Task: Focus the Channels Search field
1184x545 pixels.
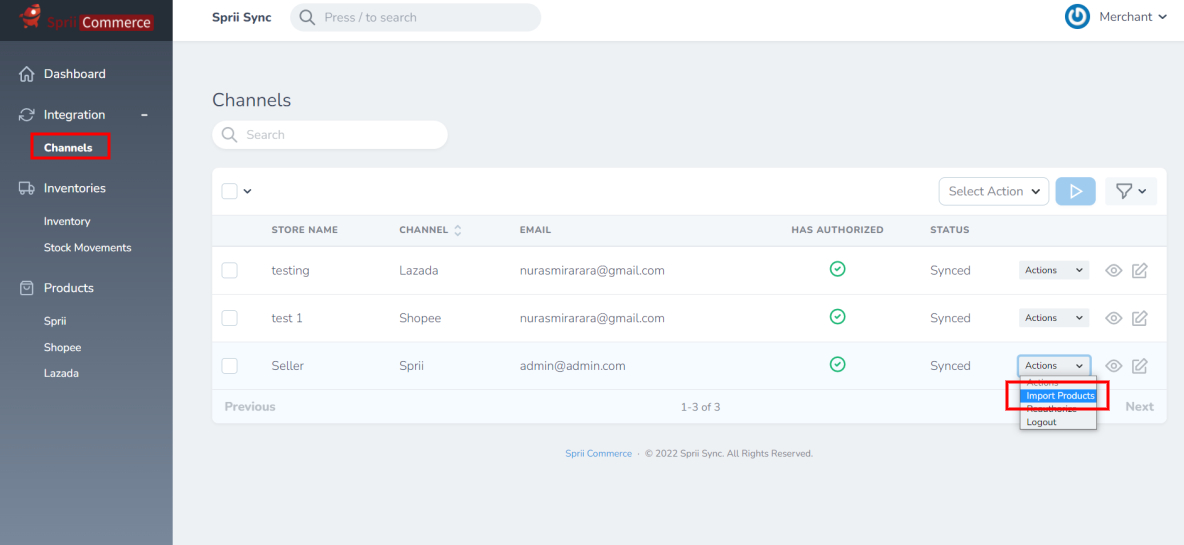Action: point(330,135)
